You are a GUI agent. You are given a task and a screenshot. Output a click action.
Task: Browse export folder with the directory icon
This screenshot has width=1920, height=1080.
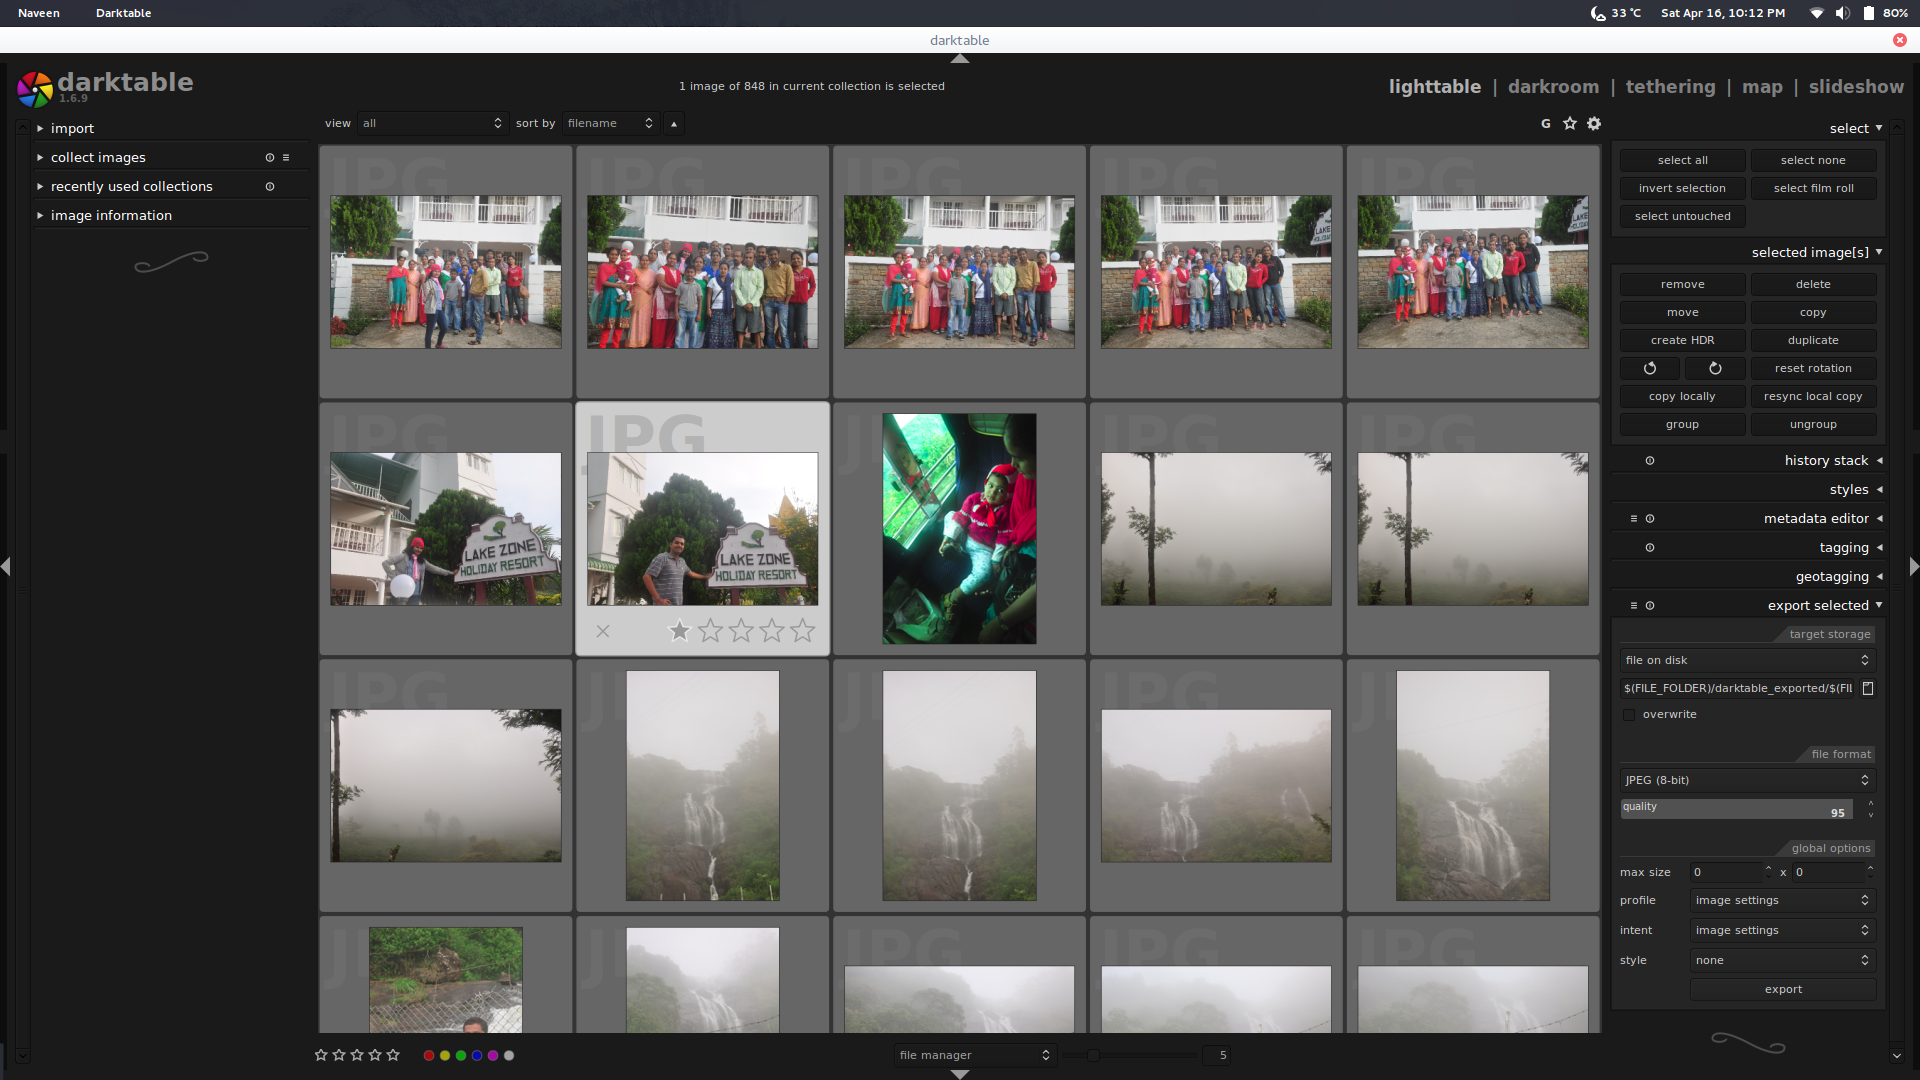[x=1868, y=688]
